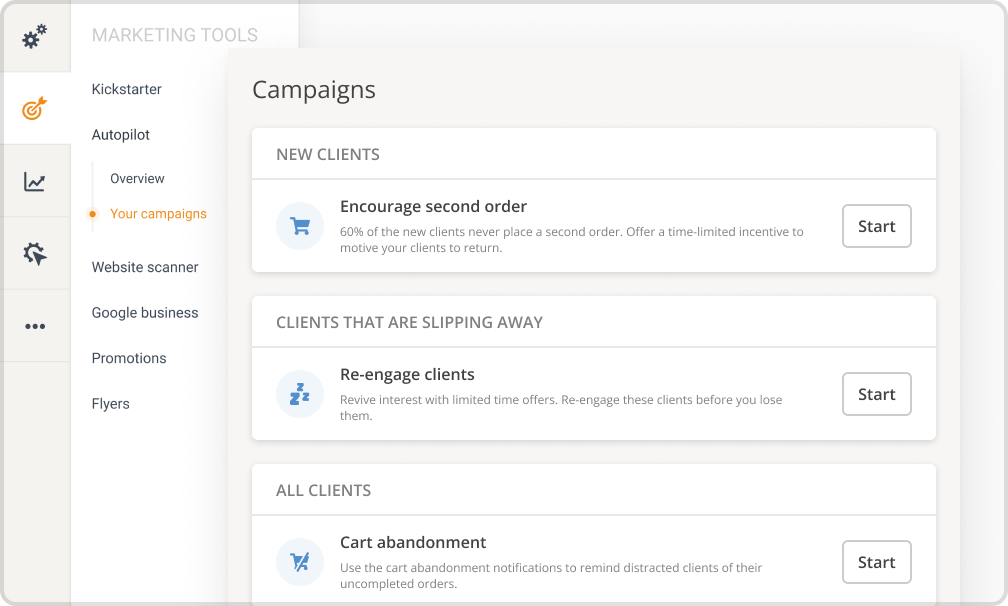Open the ellipsis more options sidebar icon
1008x606 pixels.
(x=33, y=325)
